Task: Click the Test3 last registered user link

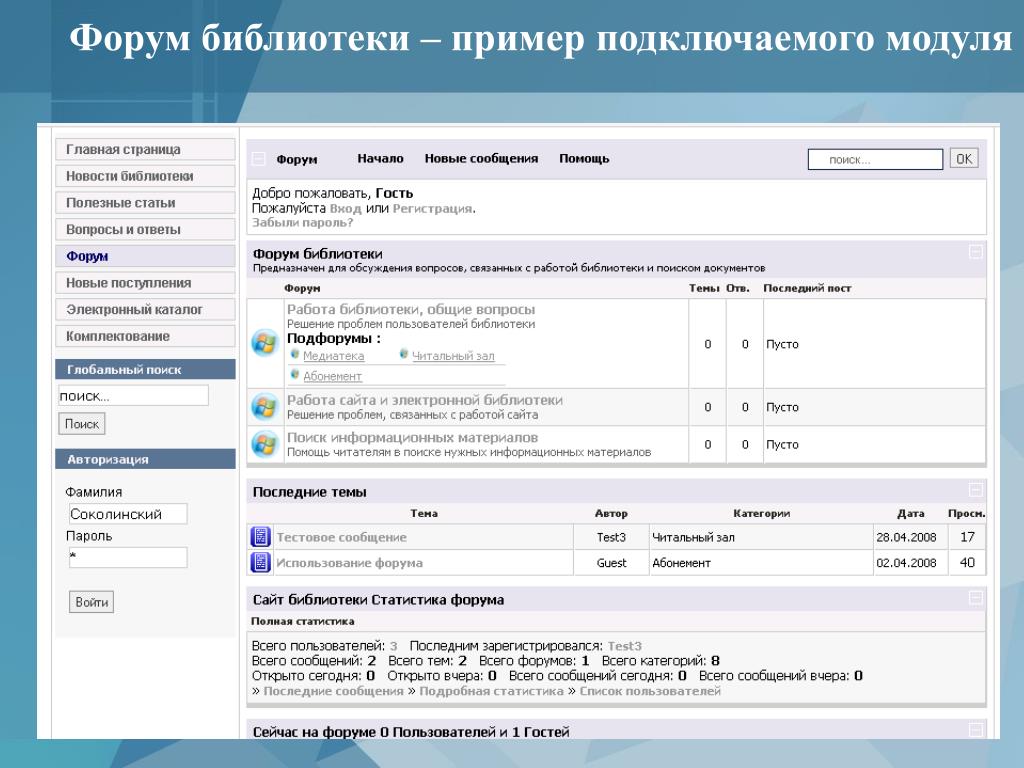Action: 624,646
